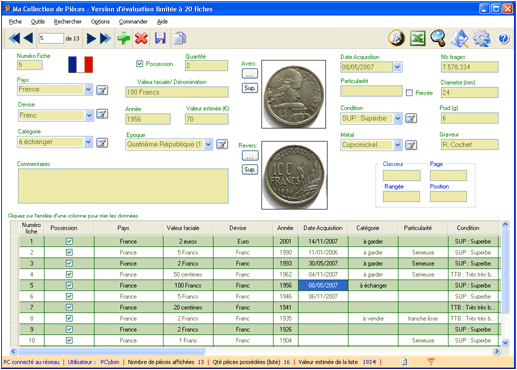Open the Commander menu
Viewport: 517px width, 370px height.
pyautogui.click(x=133, y=22)
